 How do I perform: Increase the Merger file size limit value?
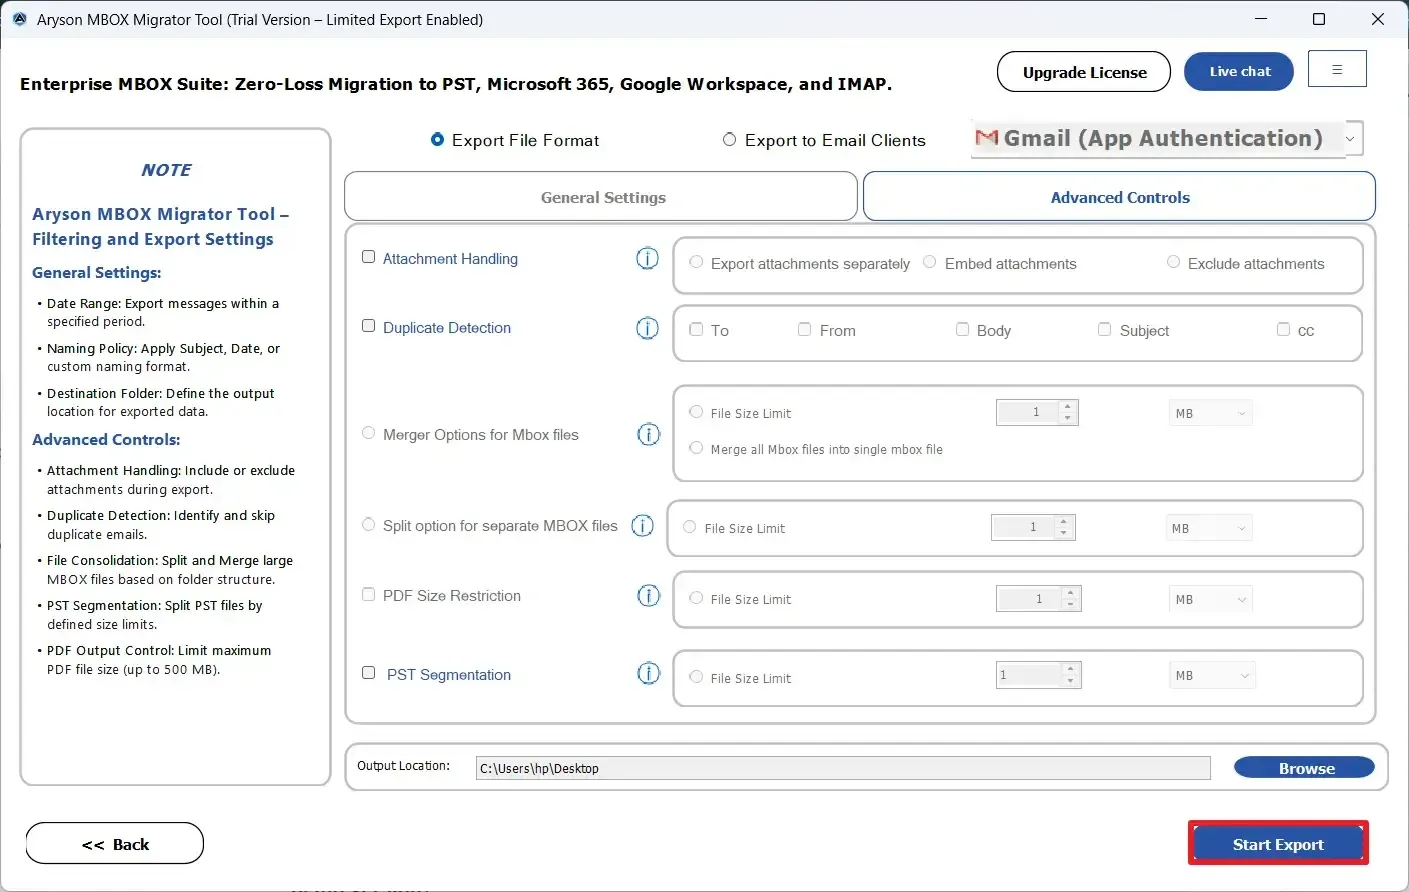(1069, 407)
